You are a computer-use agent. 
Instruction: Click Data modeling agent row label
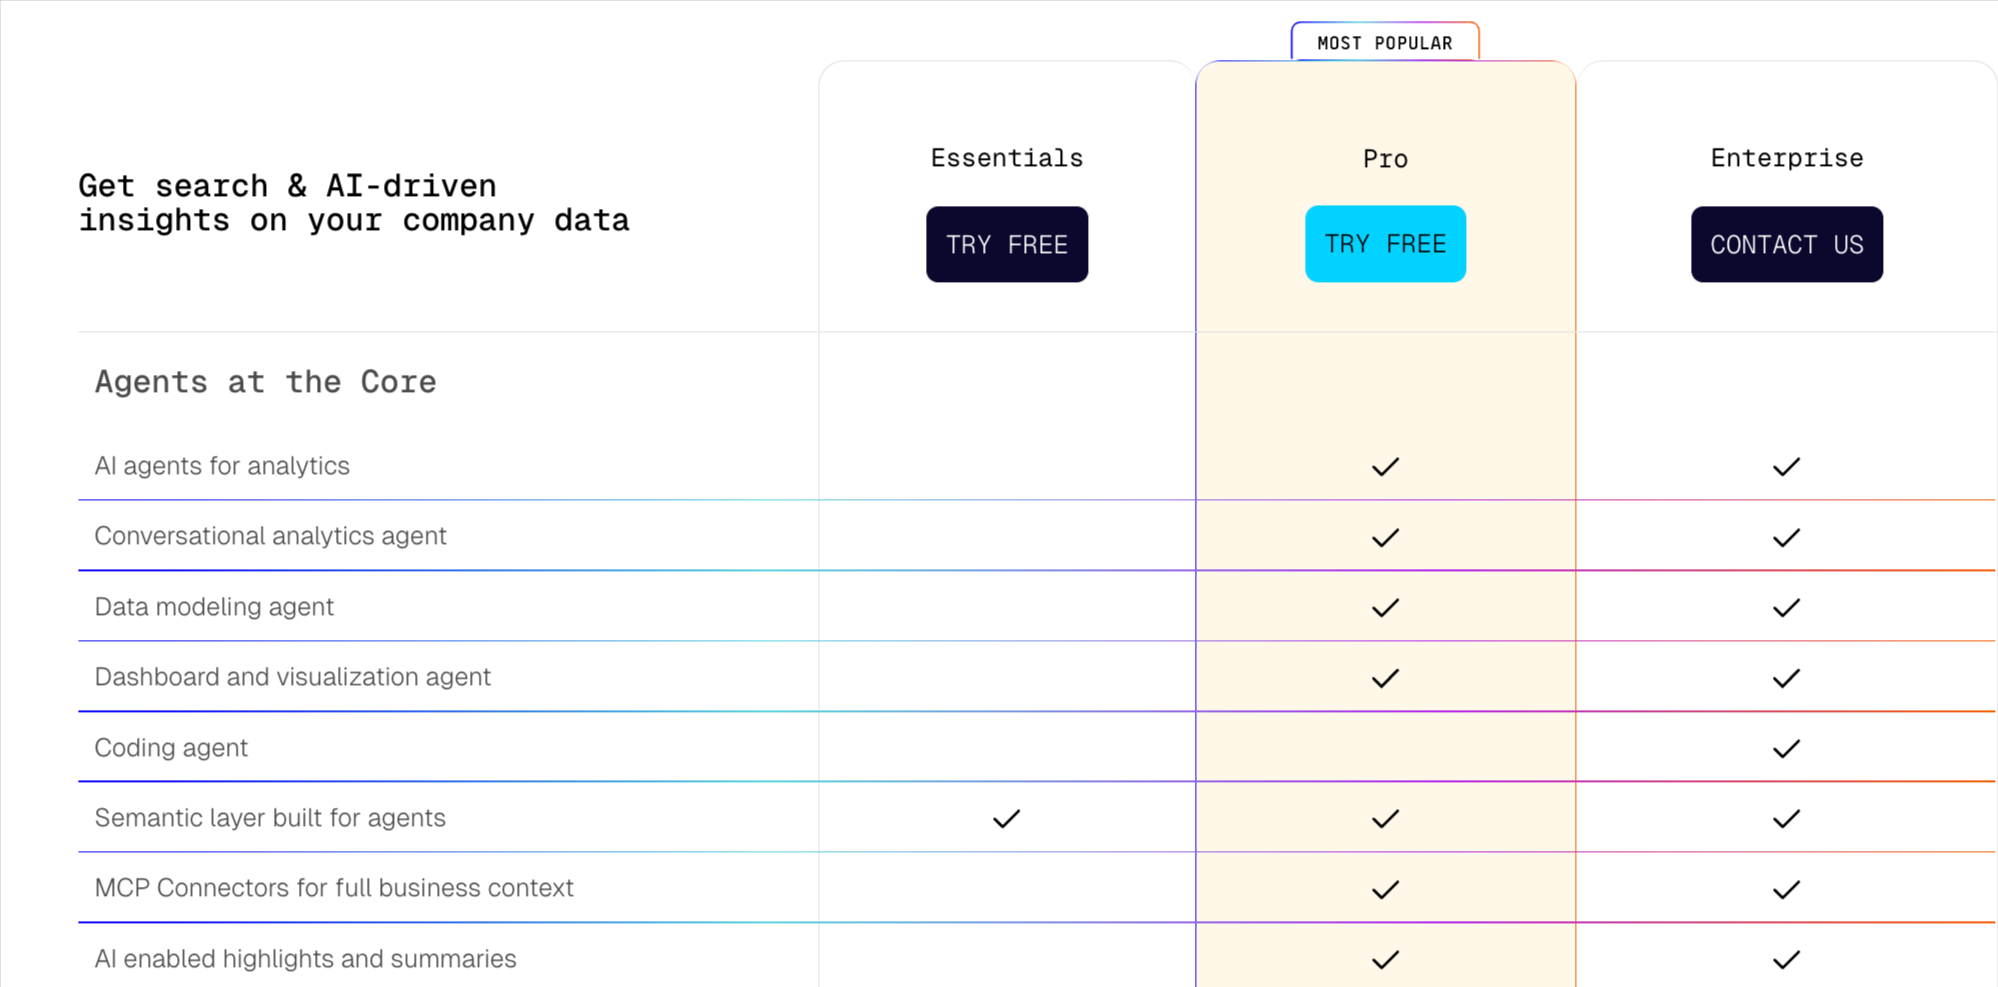tap(214, 607)
